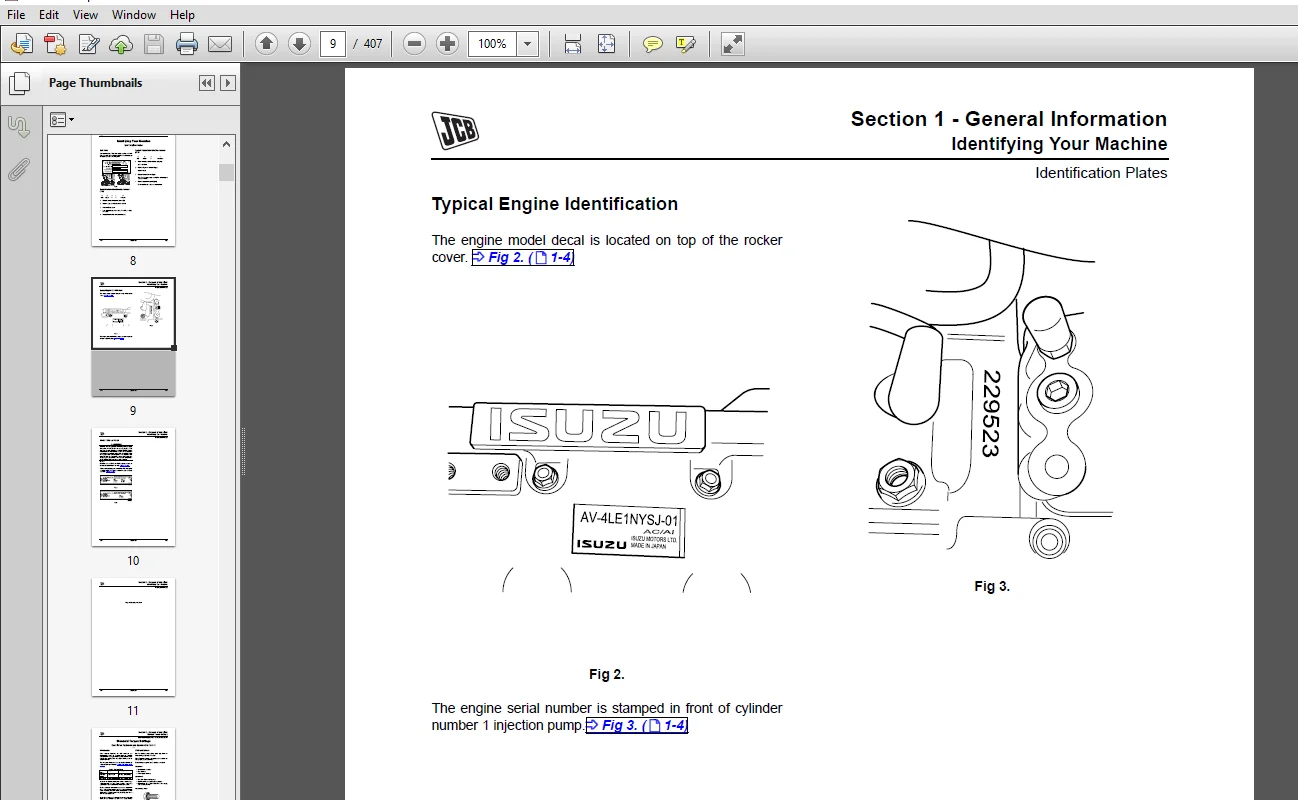Click the serial number '229523' in figure
Viewport: 1298px width, 800px height.
pyautogui.click(x=991, y=413)
